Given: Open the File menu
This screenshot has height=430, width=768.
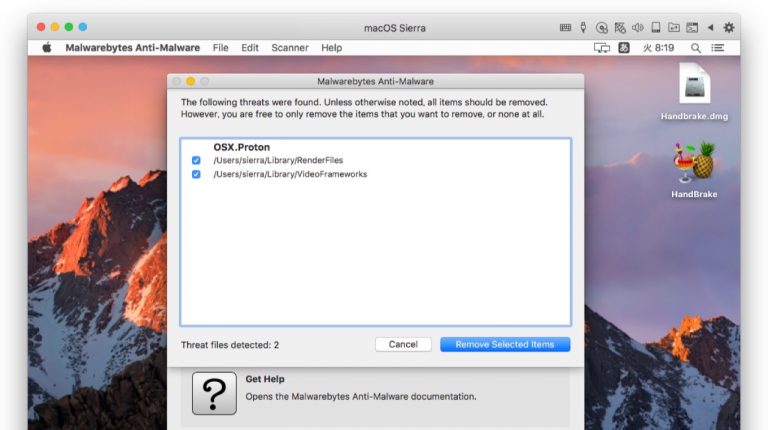Looking at the screenshot, I should pos(220,48).
